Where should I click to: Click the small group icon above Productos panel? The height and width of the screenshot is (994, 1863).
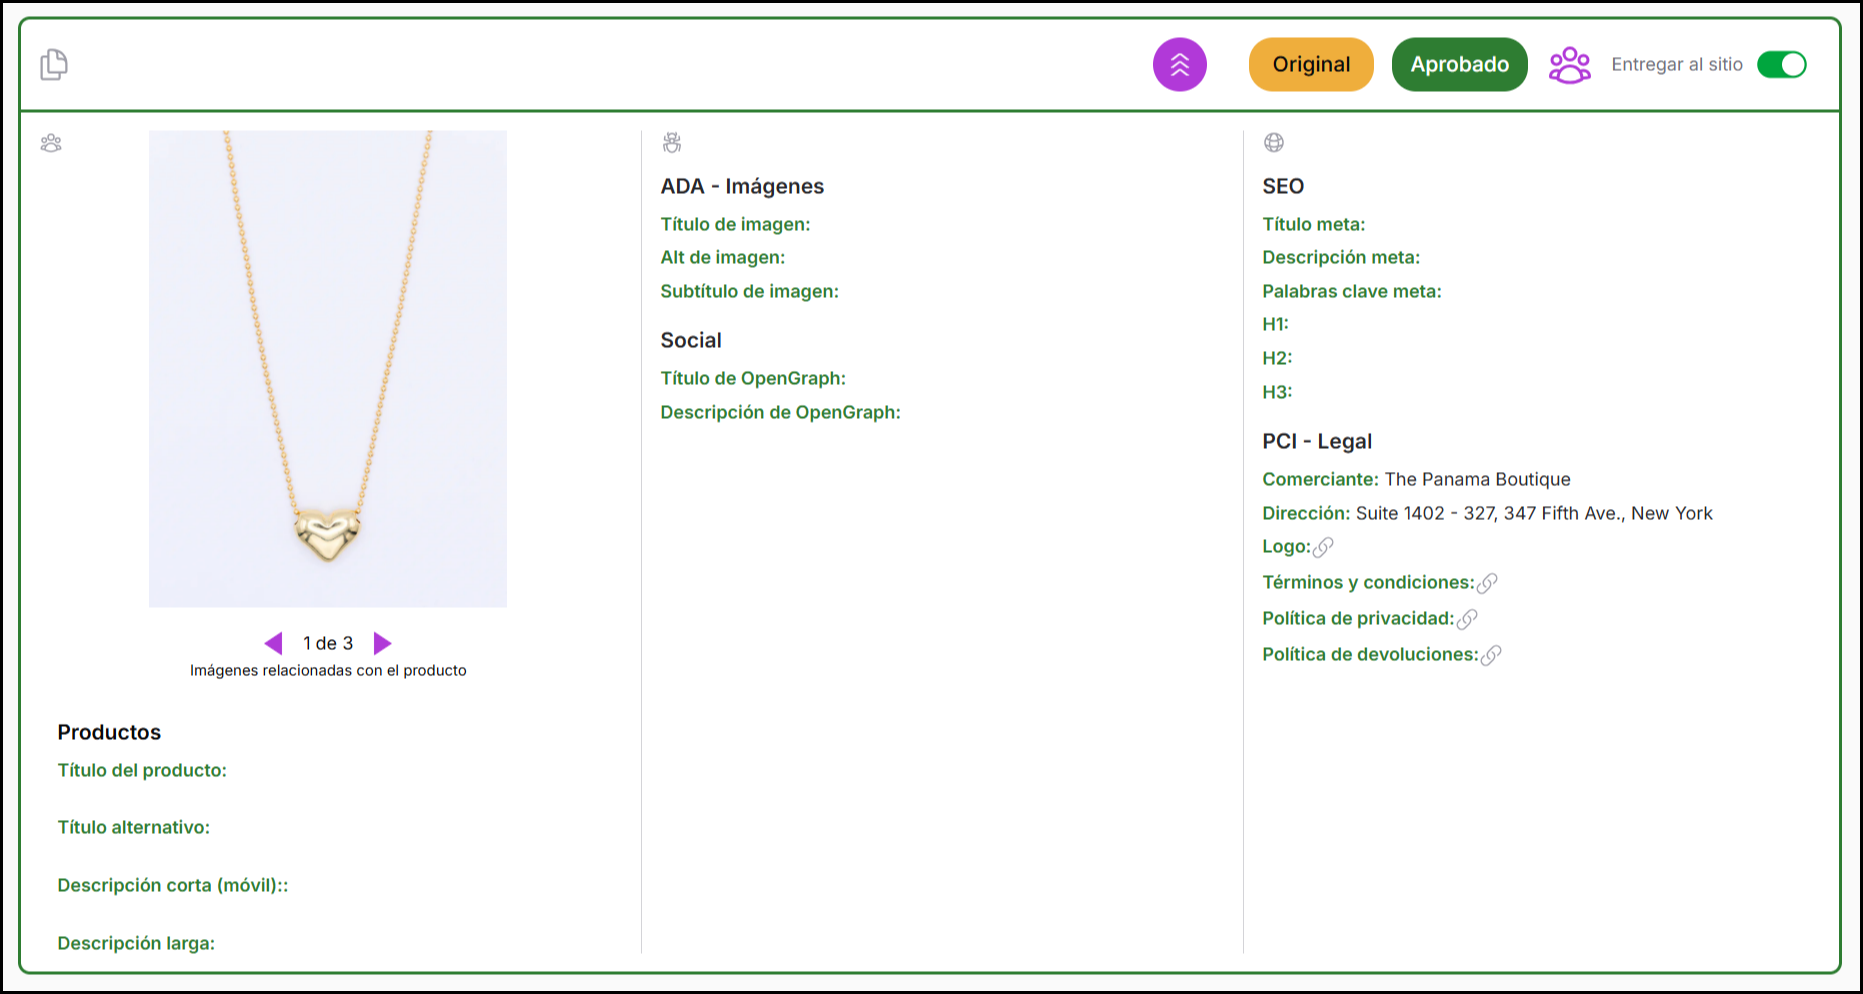click(51, 143)
